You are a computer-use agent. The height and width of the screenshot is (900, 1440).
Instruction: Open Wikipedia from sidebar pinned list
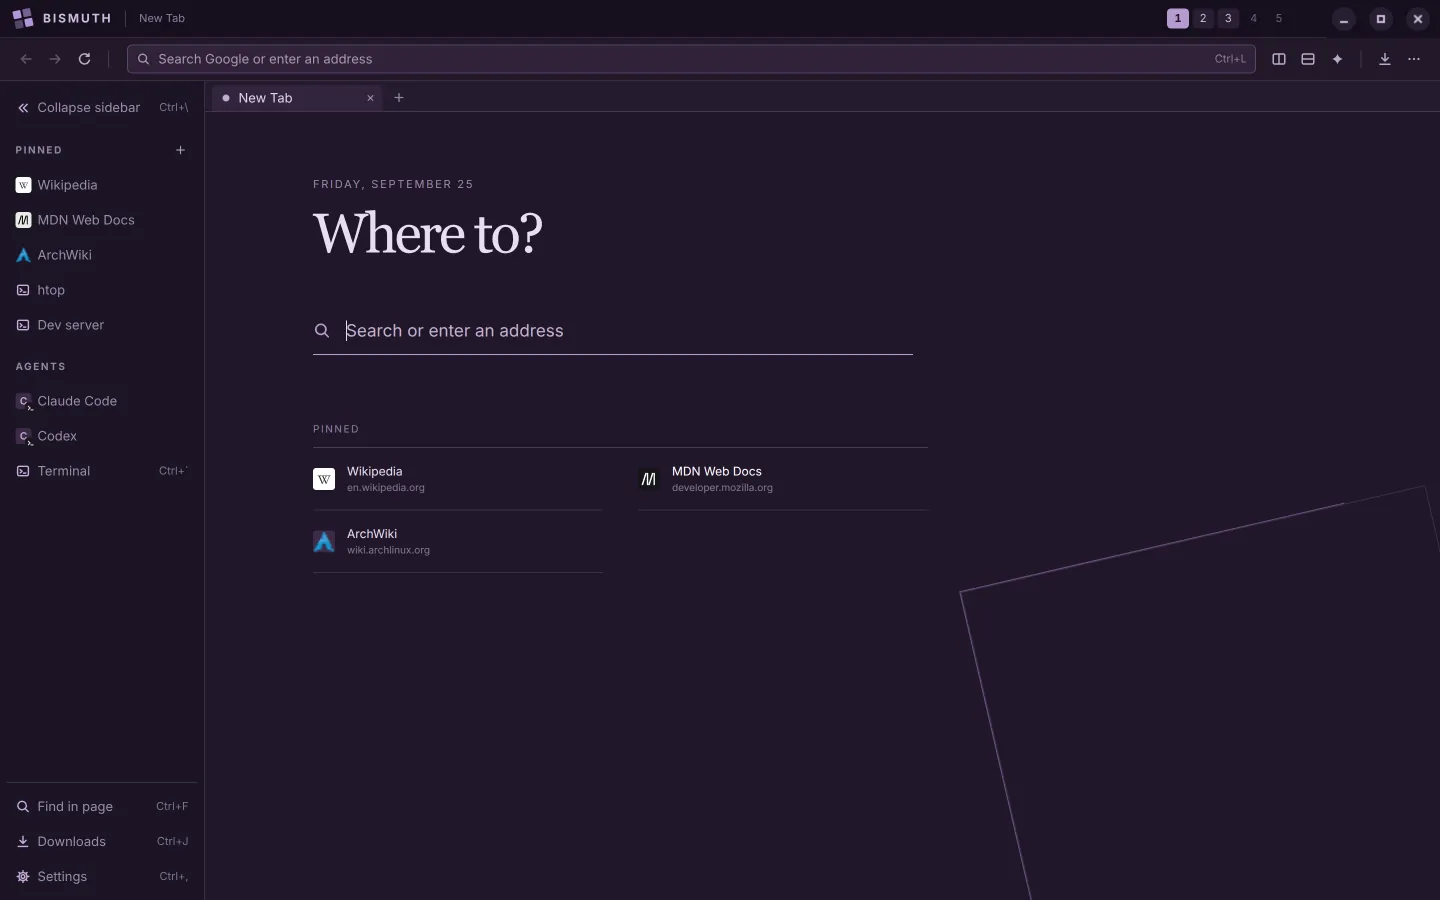coord(102,185)
